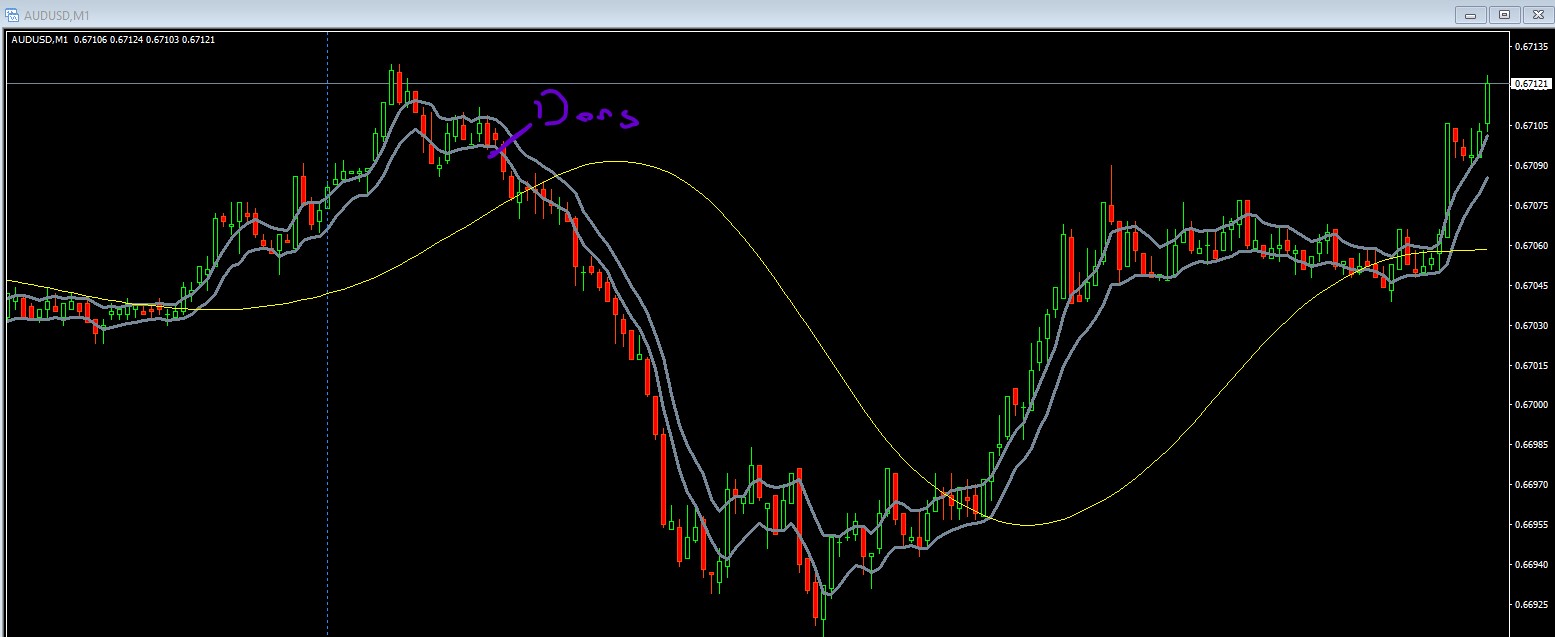Click the highlighted current price label 0.67121
The width and height of the screenshot is (1555, 637).
pos(1530,84)
